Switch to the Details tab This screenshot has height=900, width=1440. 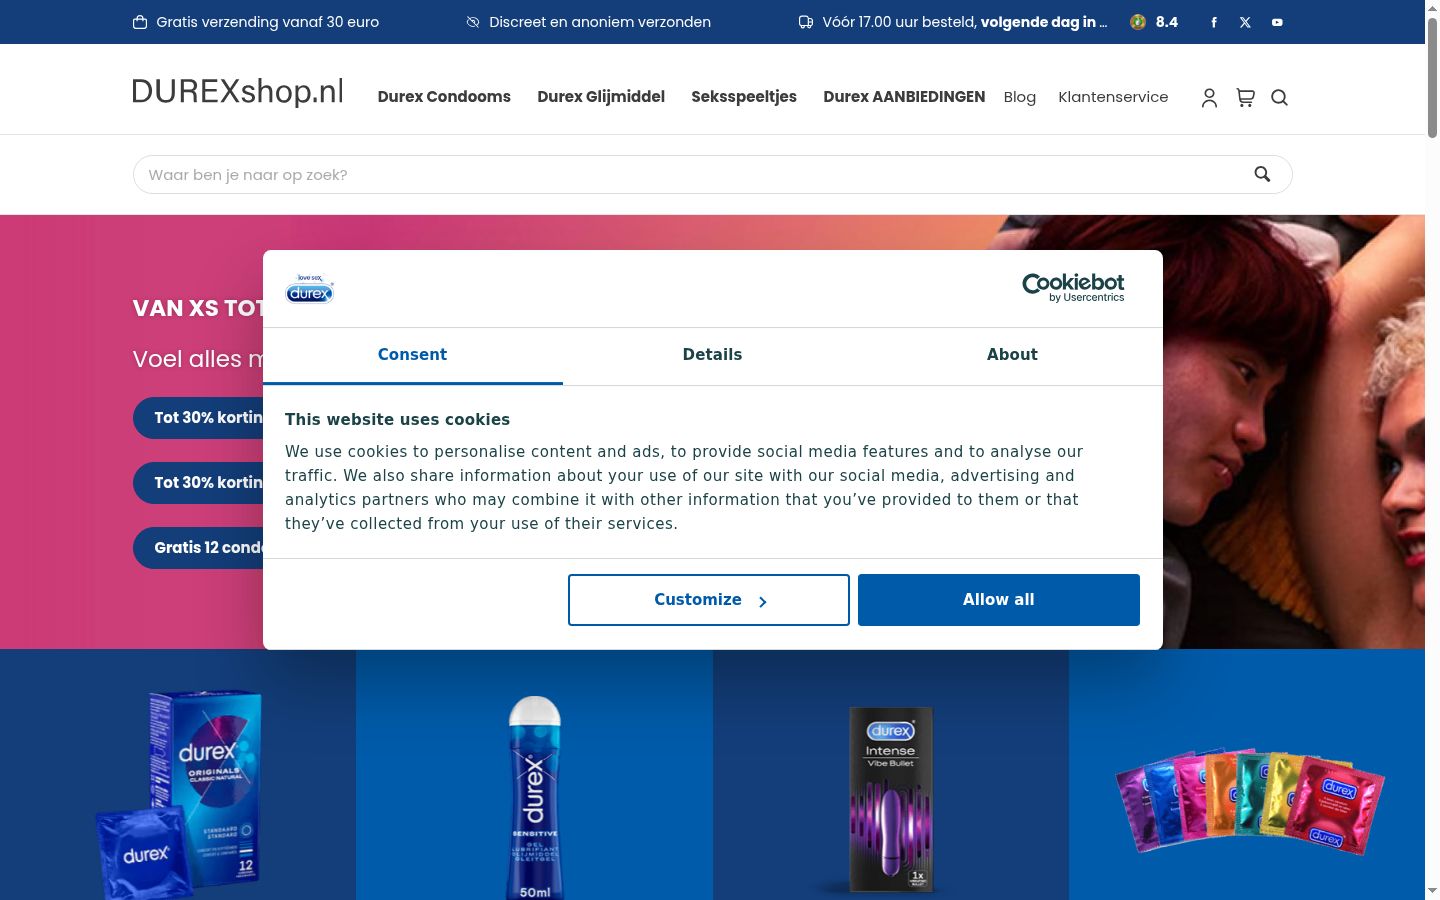[712, 355]
